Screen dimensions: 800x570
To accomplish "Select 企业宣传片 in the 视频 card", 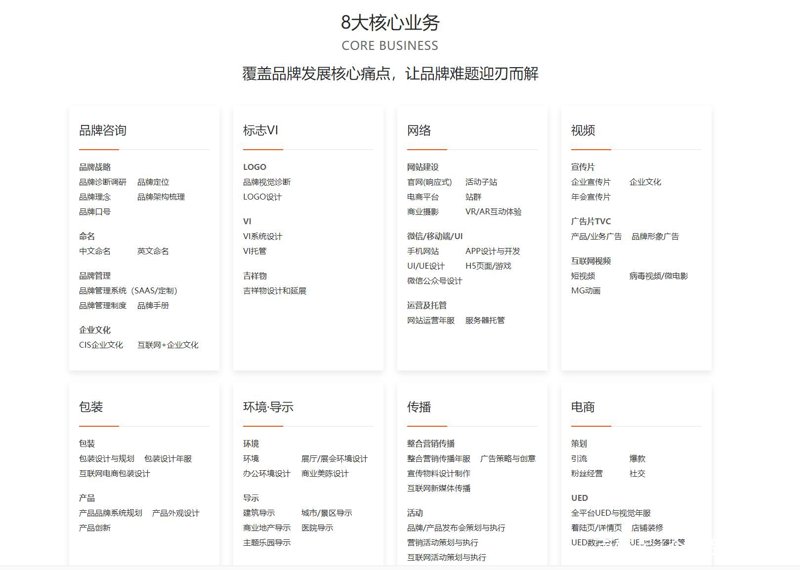I will coord(591,182).
